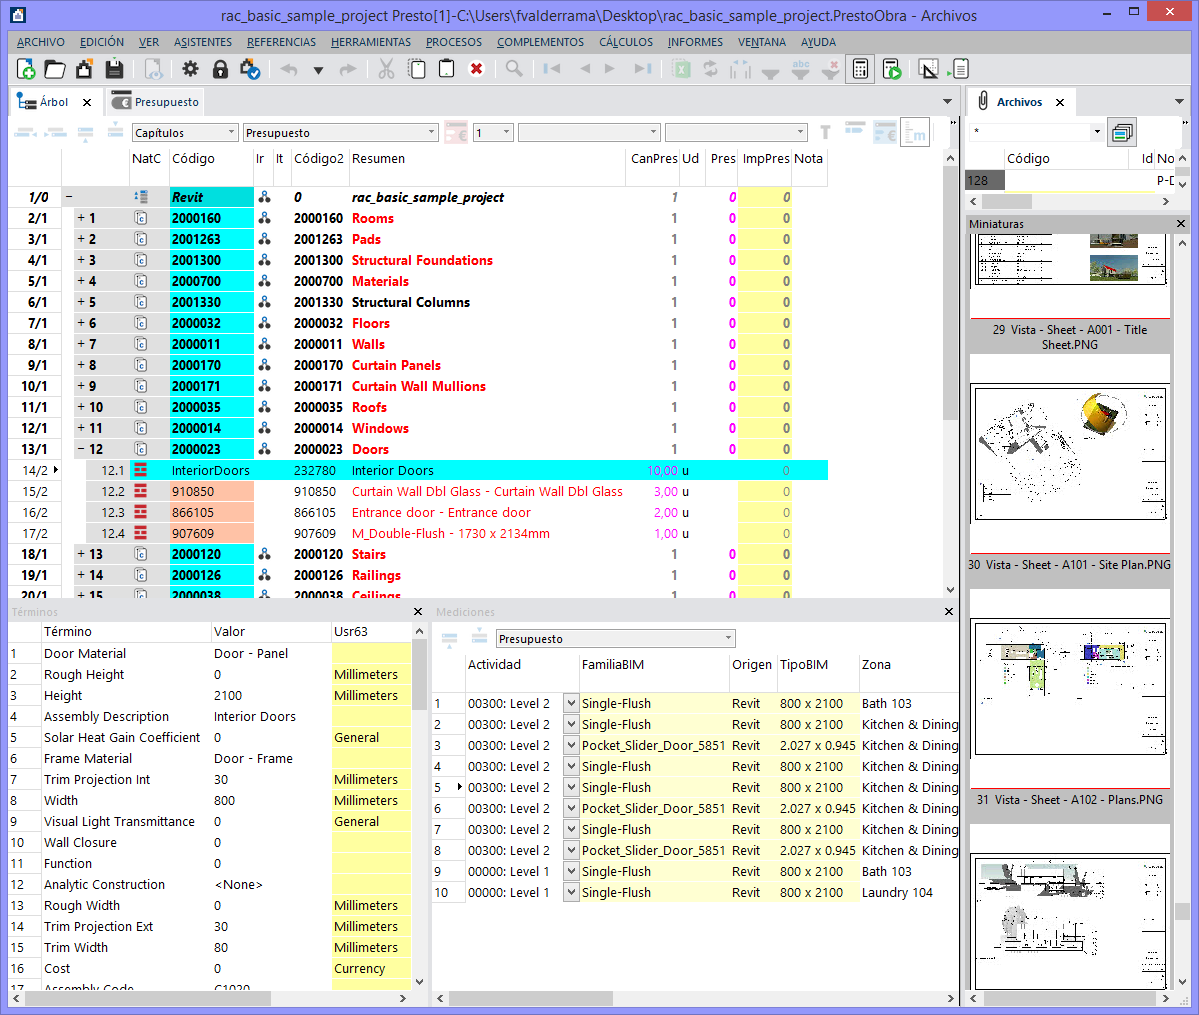Select the Entrance door row
This screenshot has width=1199, height=1015.
441,512
